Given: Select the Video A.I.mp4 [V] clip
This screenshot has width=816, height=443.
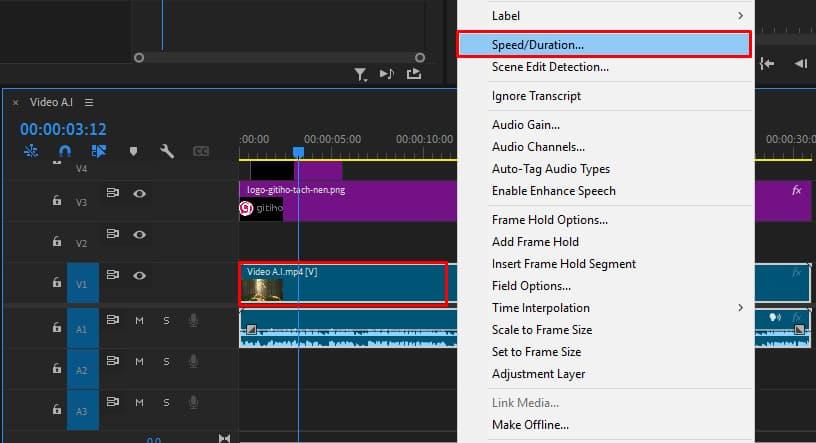Looking at the screenshot, I should (343, 283).
